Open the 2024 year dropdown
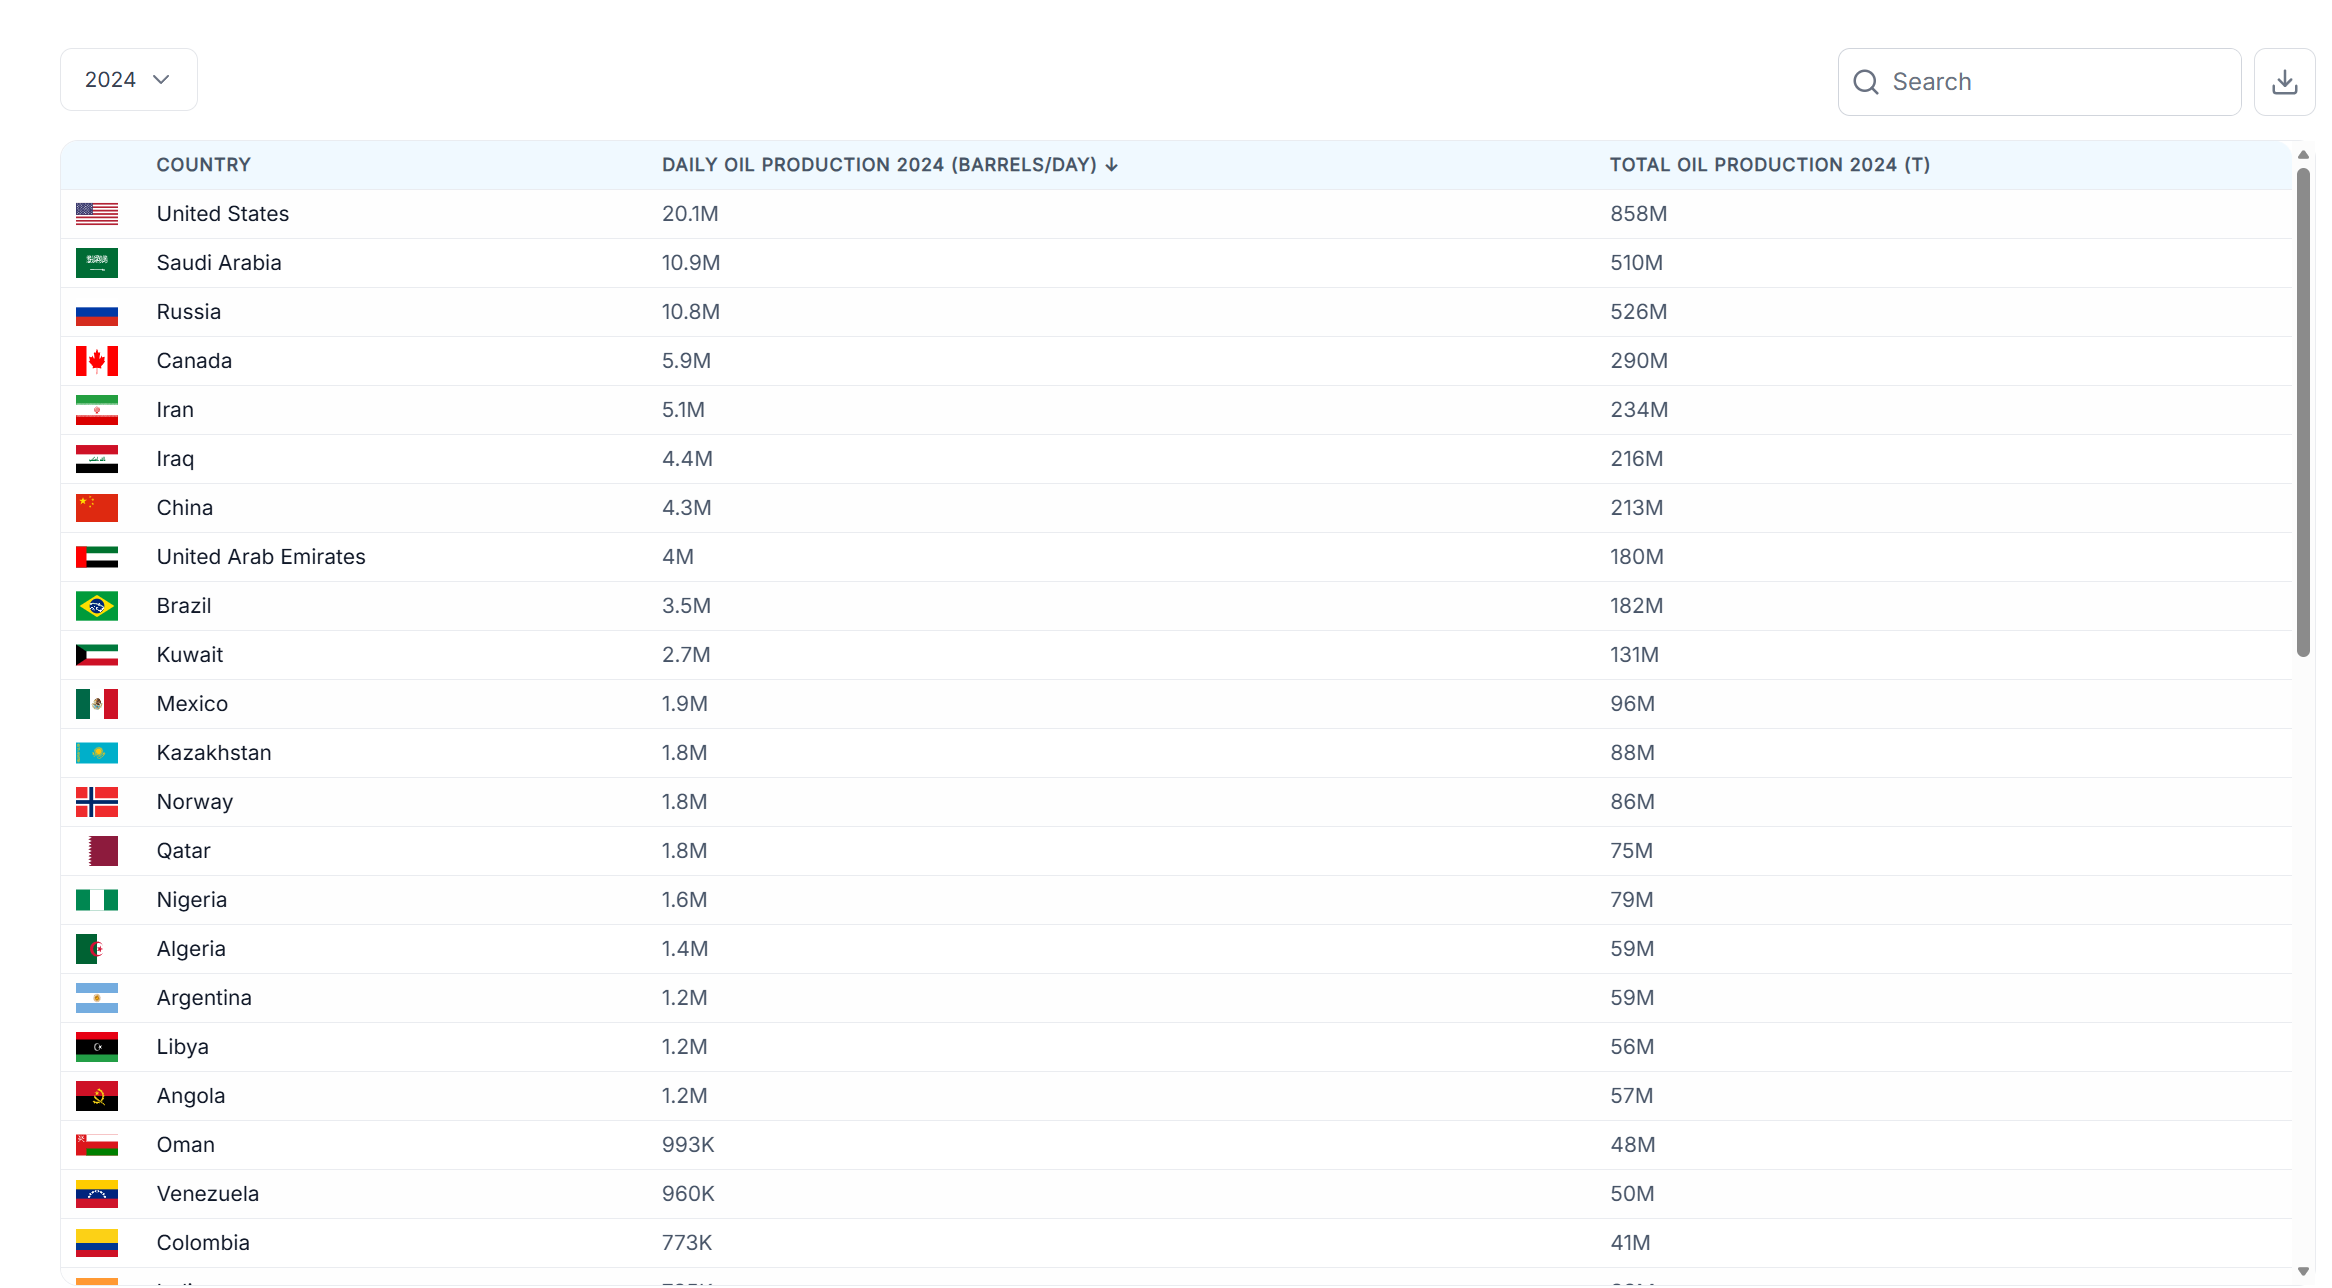 pos(128,80)
